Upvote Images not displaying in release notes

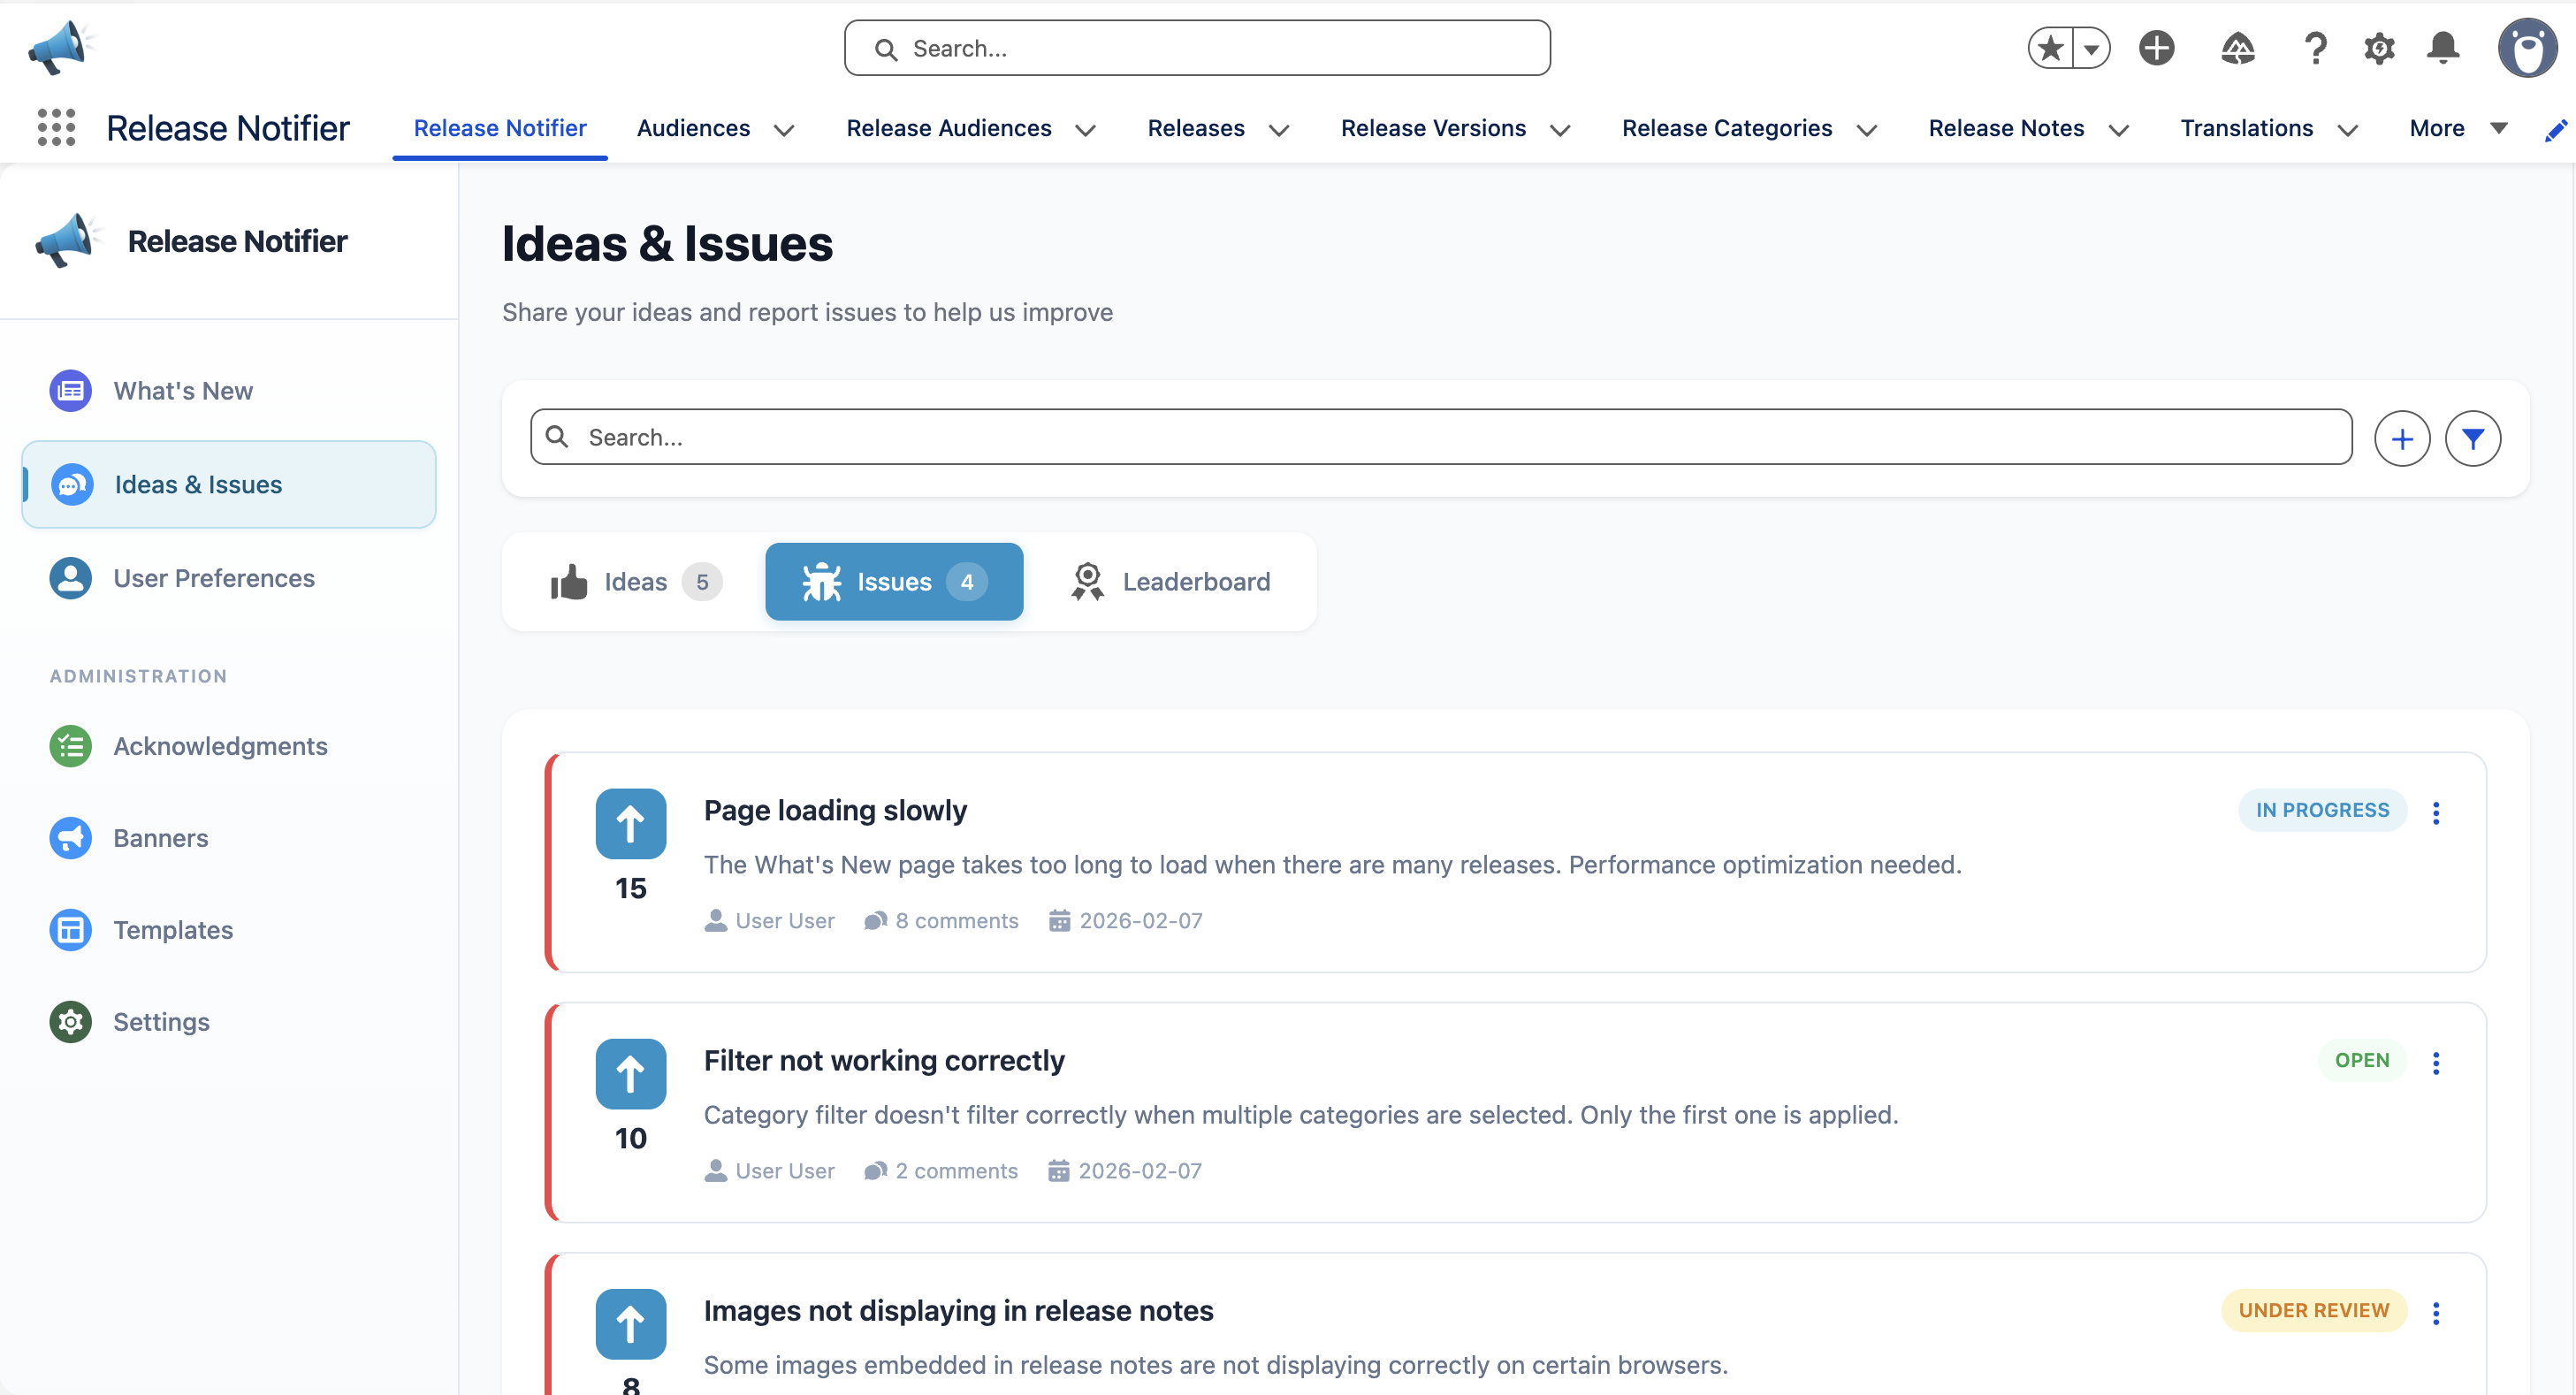tap(631, 1324)
